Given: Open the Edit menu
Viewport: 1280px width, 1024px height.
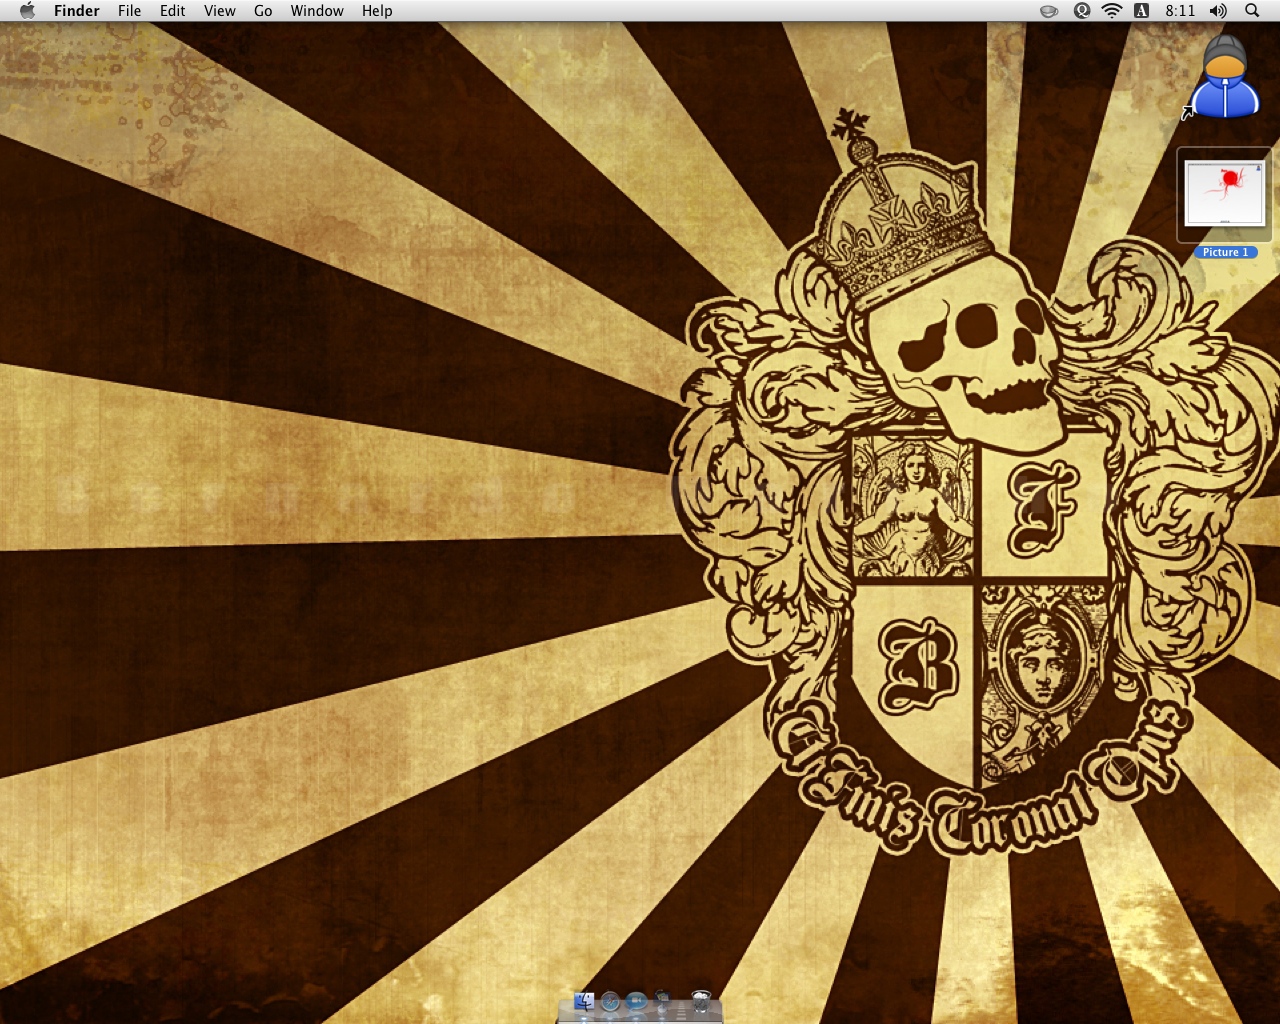Looking at the screenshot, I should (x=173, y=11).
